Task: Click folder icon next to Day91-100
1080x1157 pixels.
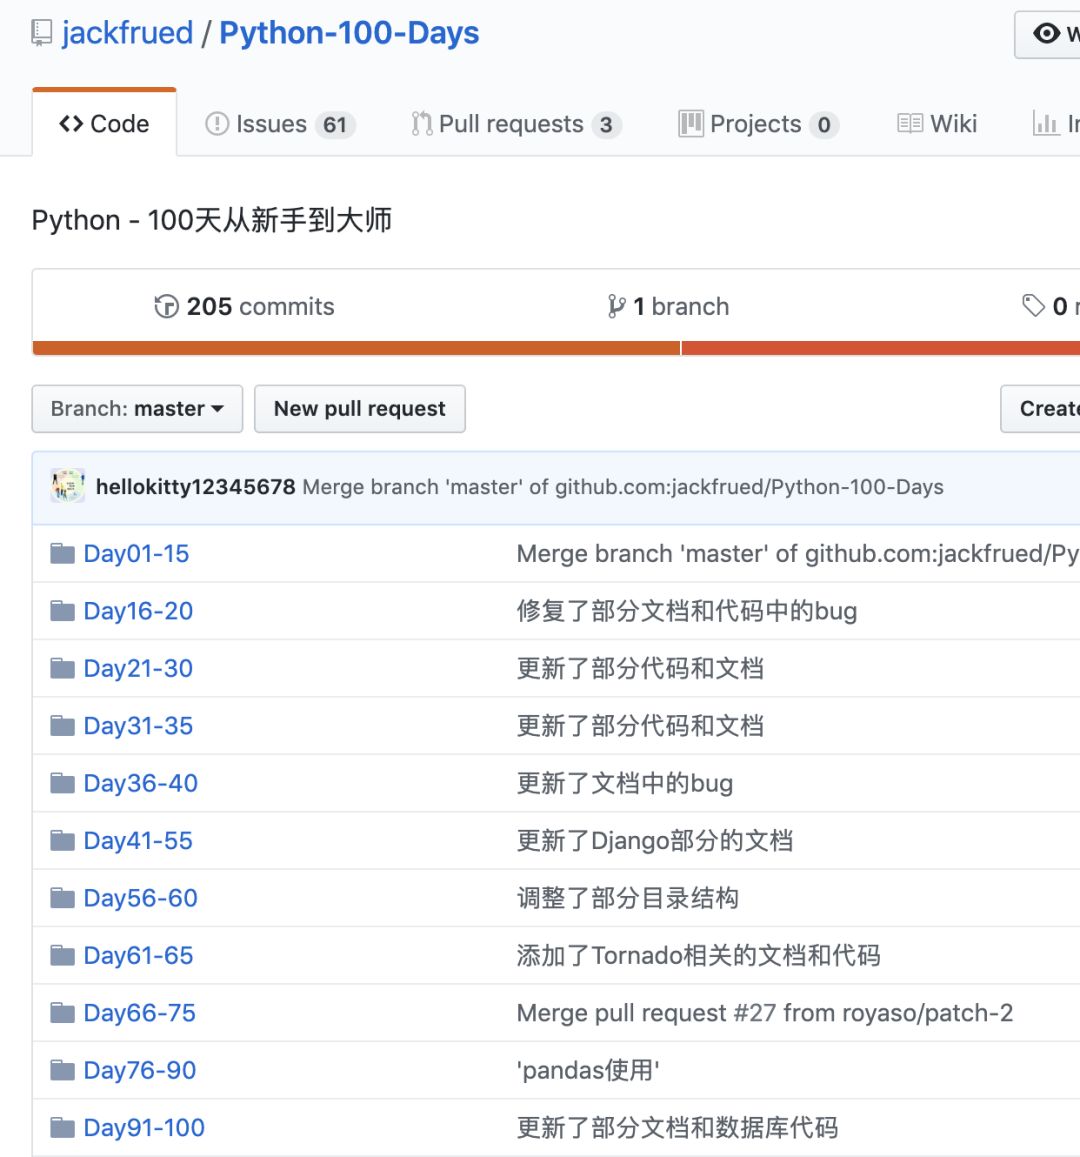Action: tap(63, 1127)
